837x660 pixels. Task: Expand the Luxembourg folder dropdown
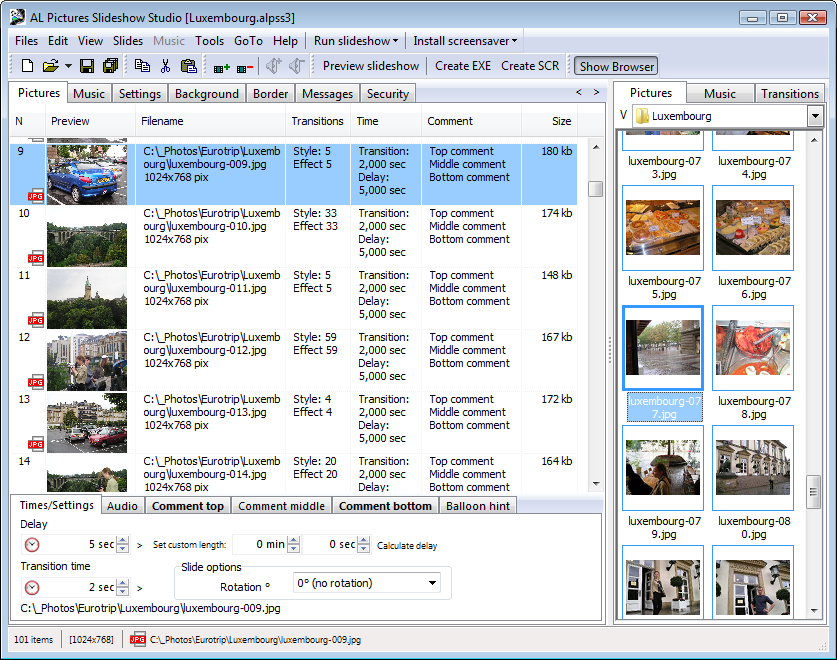[815, 116]
